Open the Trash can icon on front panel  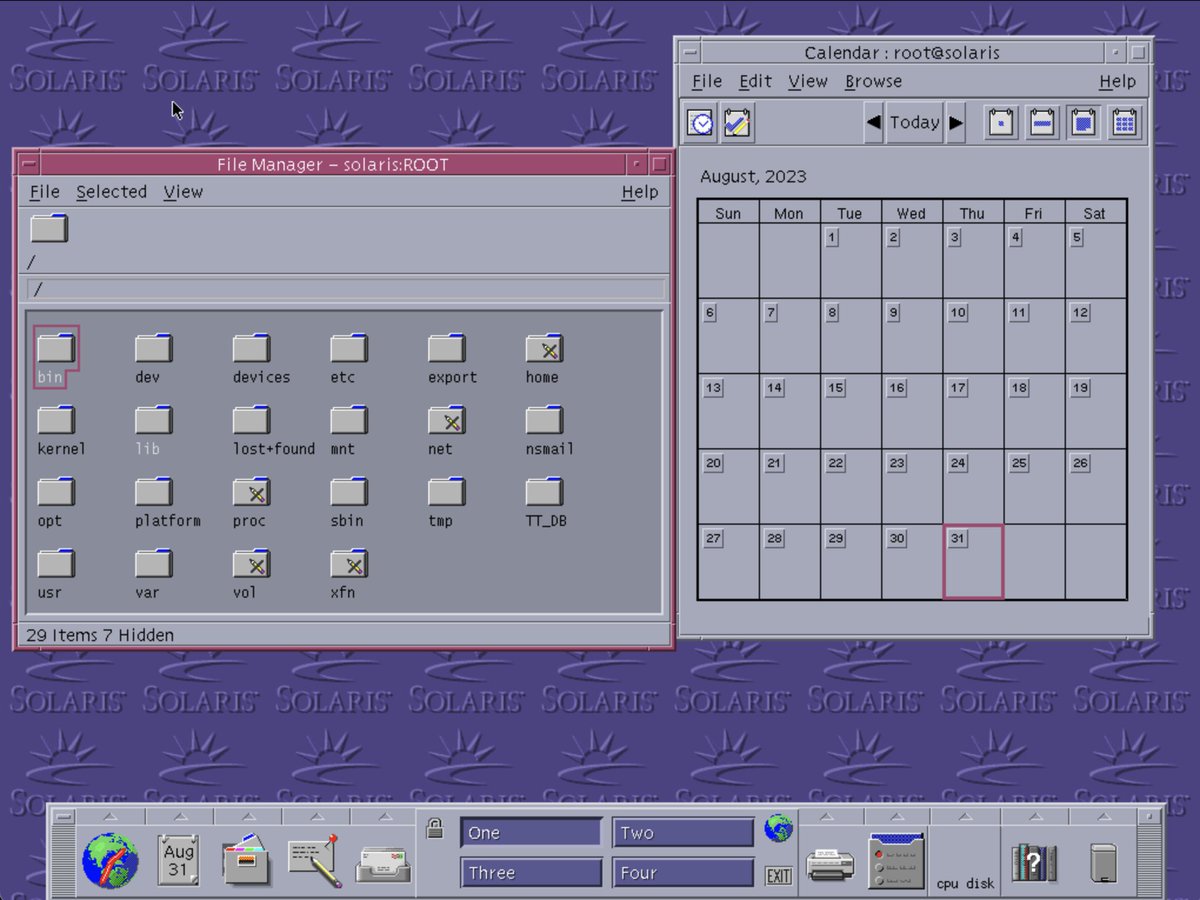[1103, 862]
